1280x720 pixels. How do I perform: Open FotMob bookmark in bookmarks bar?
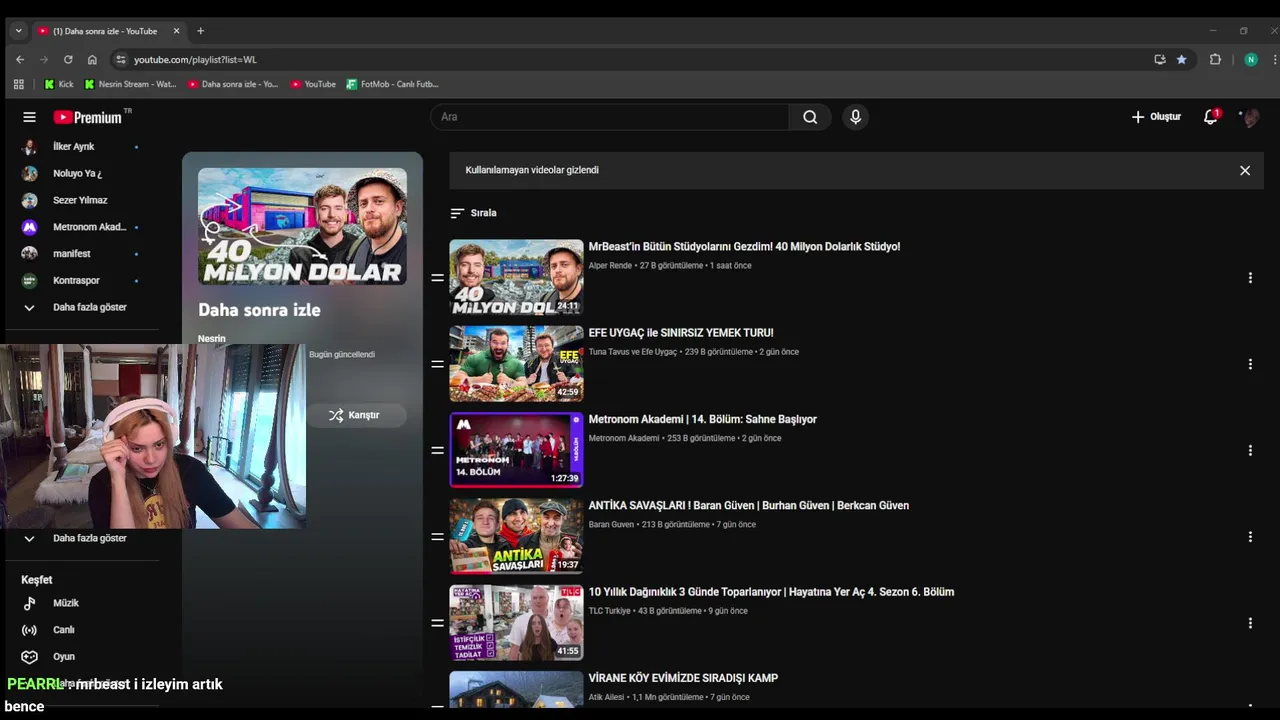click(x=393, y=84)
